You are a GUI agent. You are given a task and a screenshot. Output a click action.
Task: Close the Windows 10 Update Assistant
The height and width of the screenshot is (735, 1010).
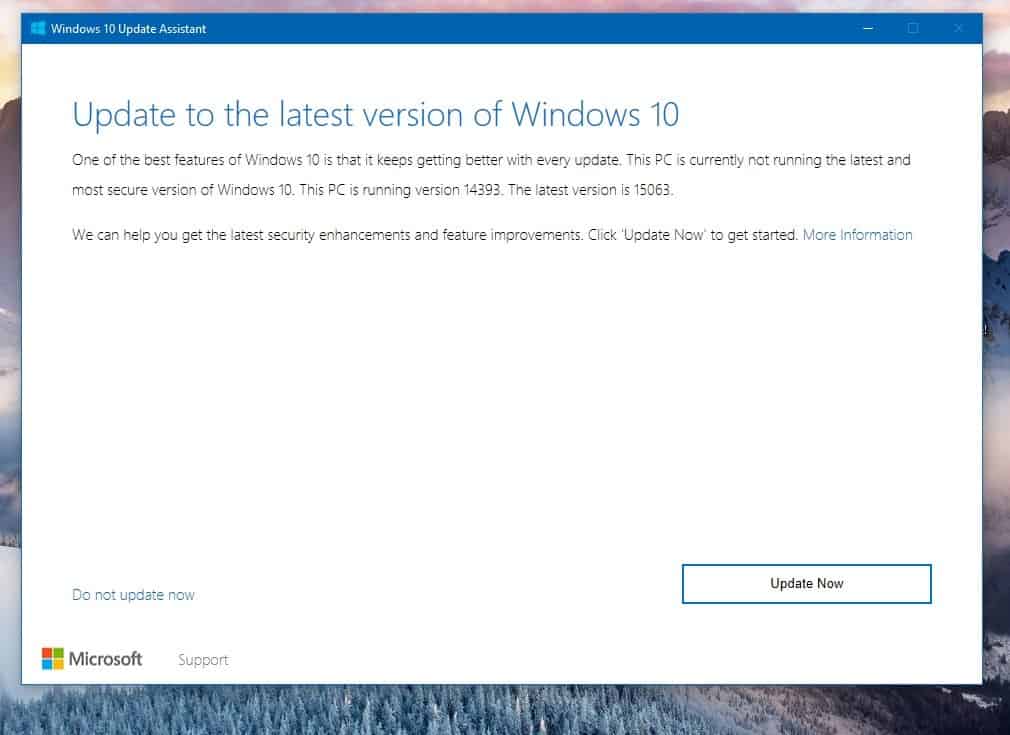[x=958, y=28]
